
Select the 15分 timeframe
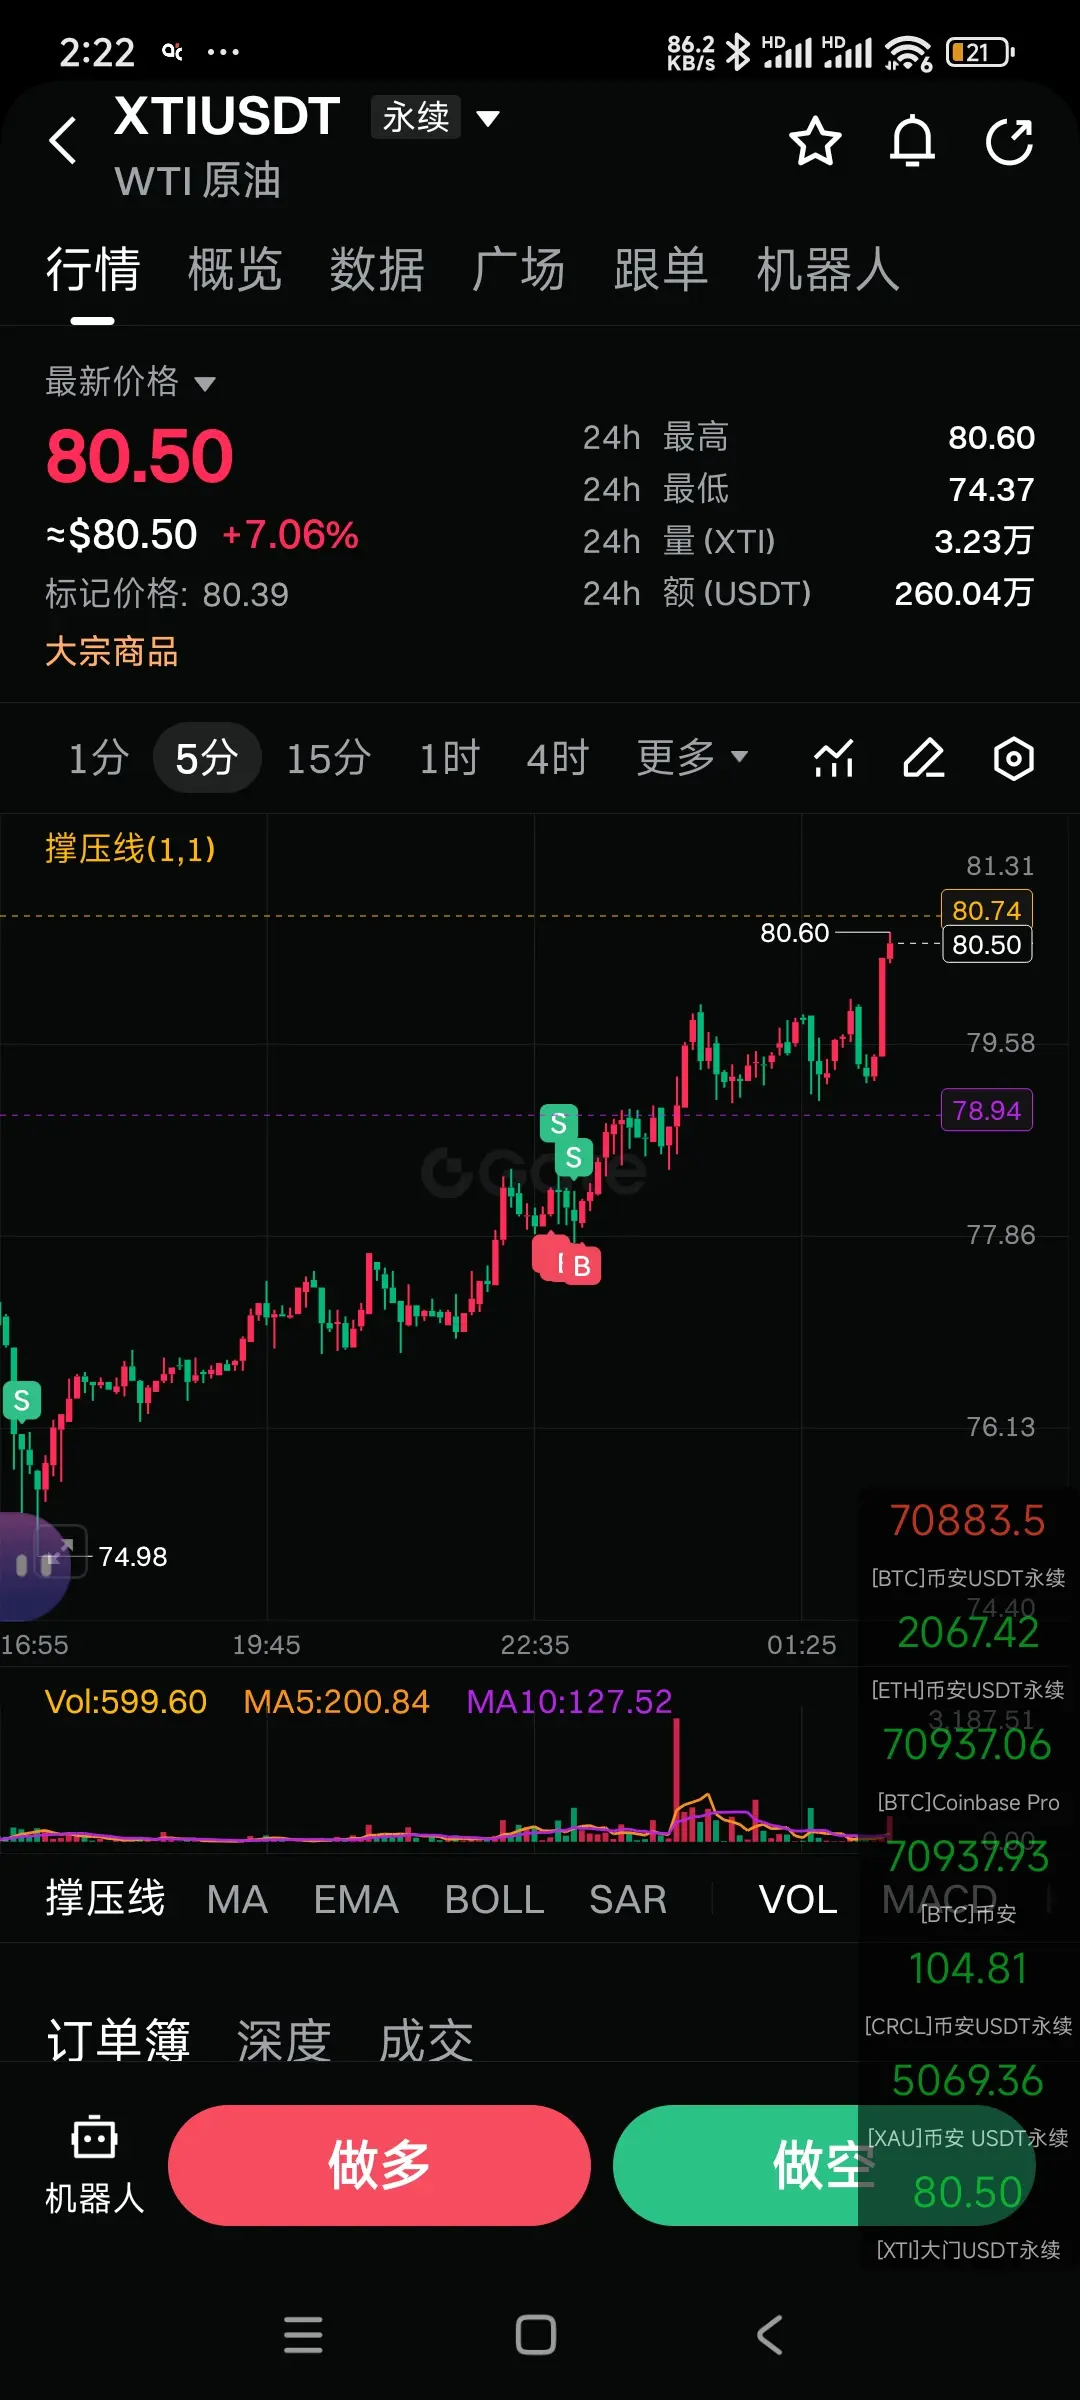click(x=329, y=758)
